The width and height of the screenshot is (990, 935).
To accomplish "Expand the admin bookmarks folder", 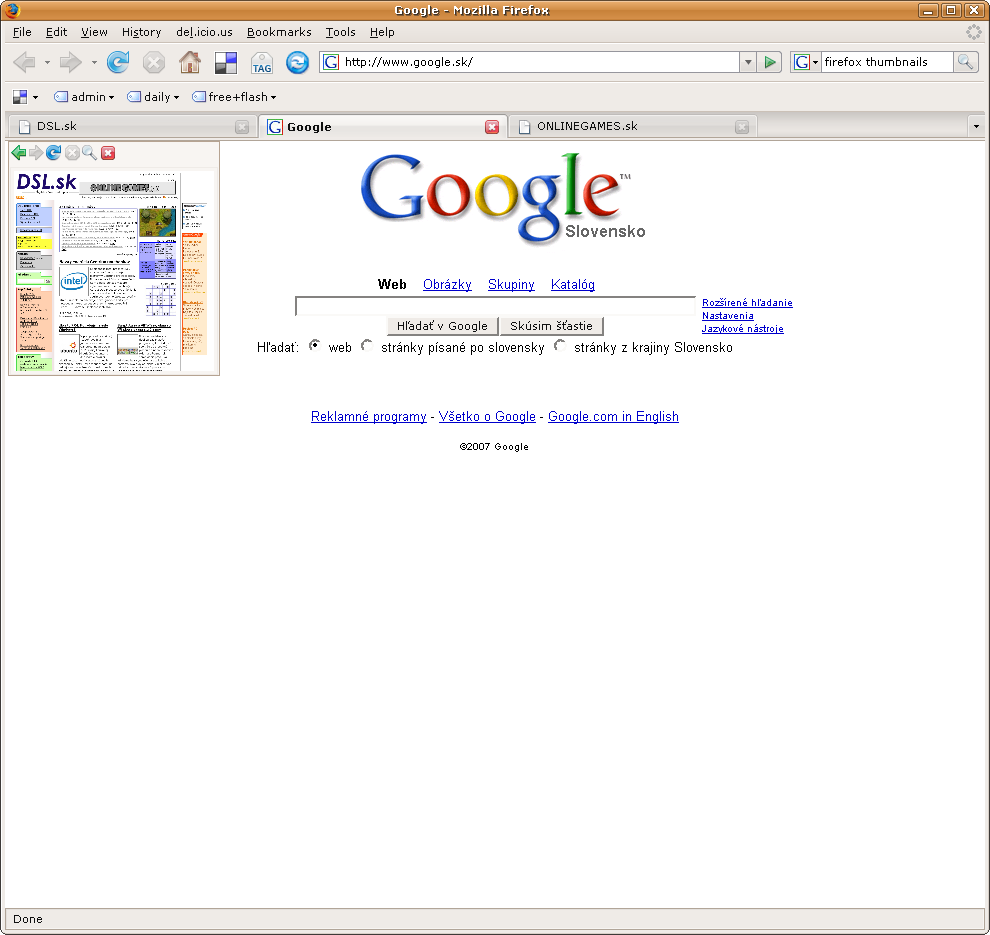I will (x=83, y=97).
